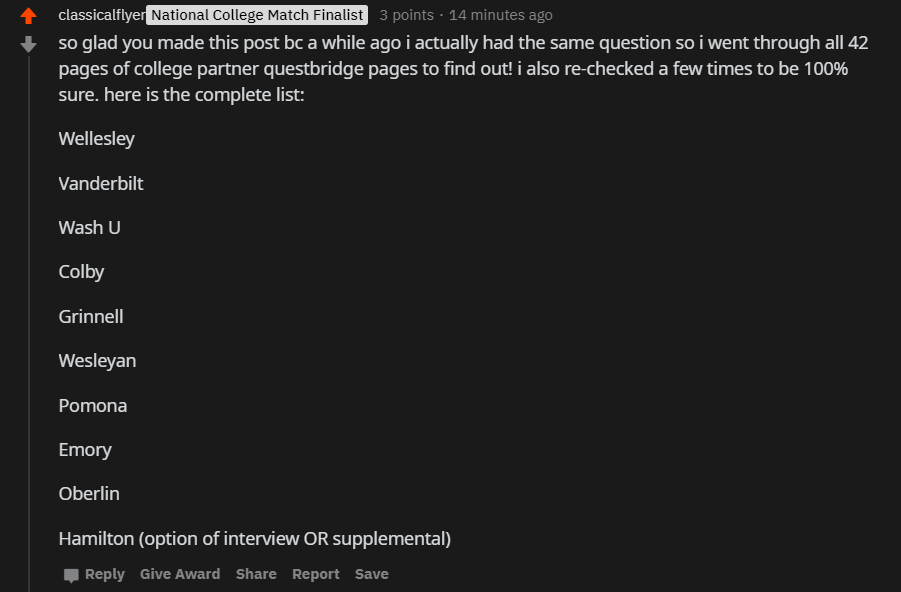901x592 pixels.
Task: Click the Wellesley entry in the list
Action: [x=96, y=138]
